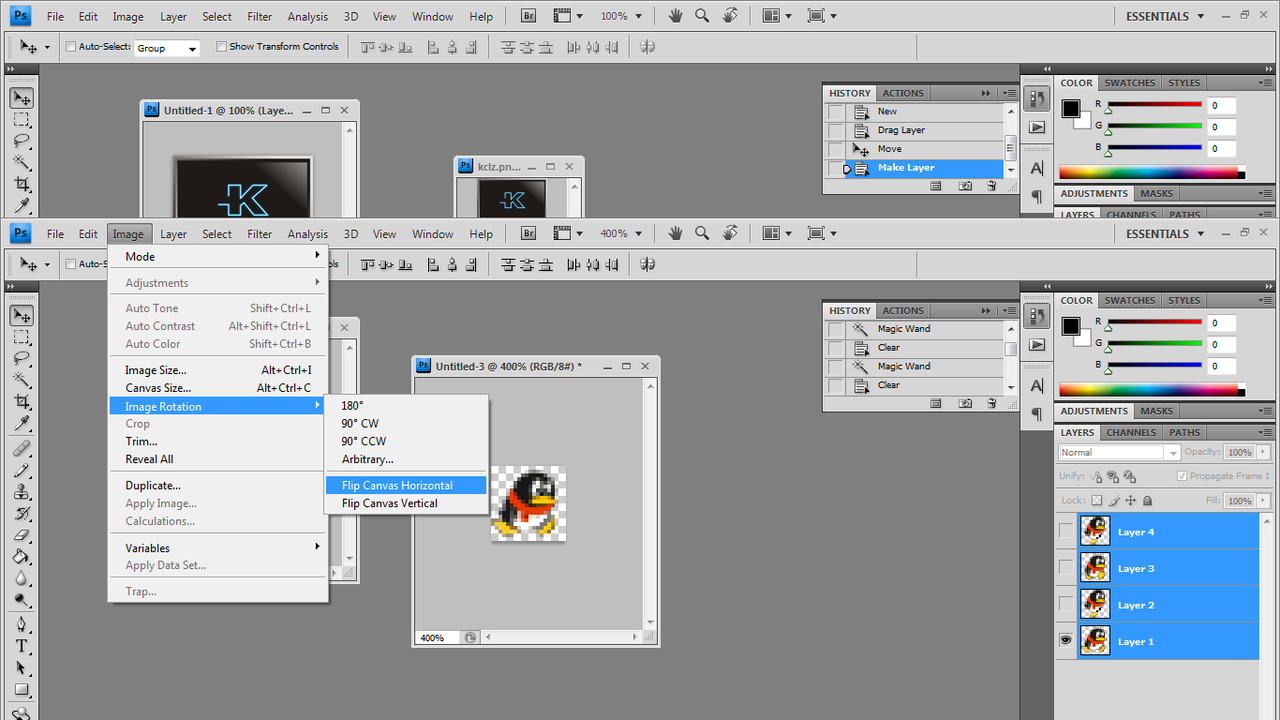
Task: Delete current state in lower History panel
Action: point(991,404)
